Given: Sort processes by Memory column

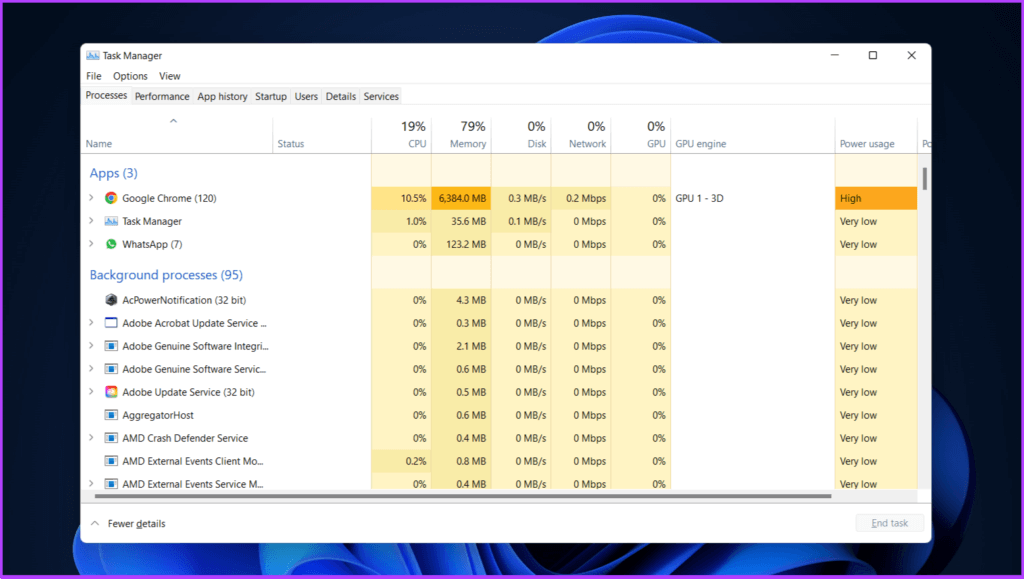Looking at the screenshot, I should 461,135.
